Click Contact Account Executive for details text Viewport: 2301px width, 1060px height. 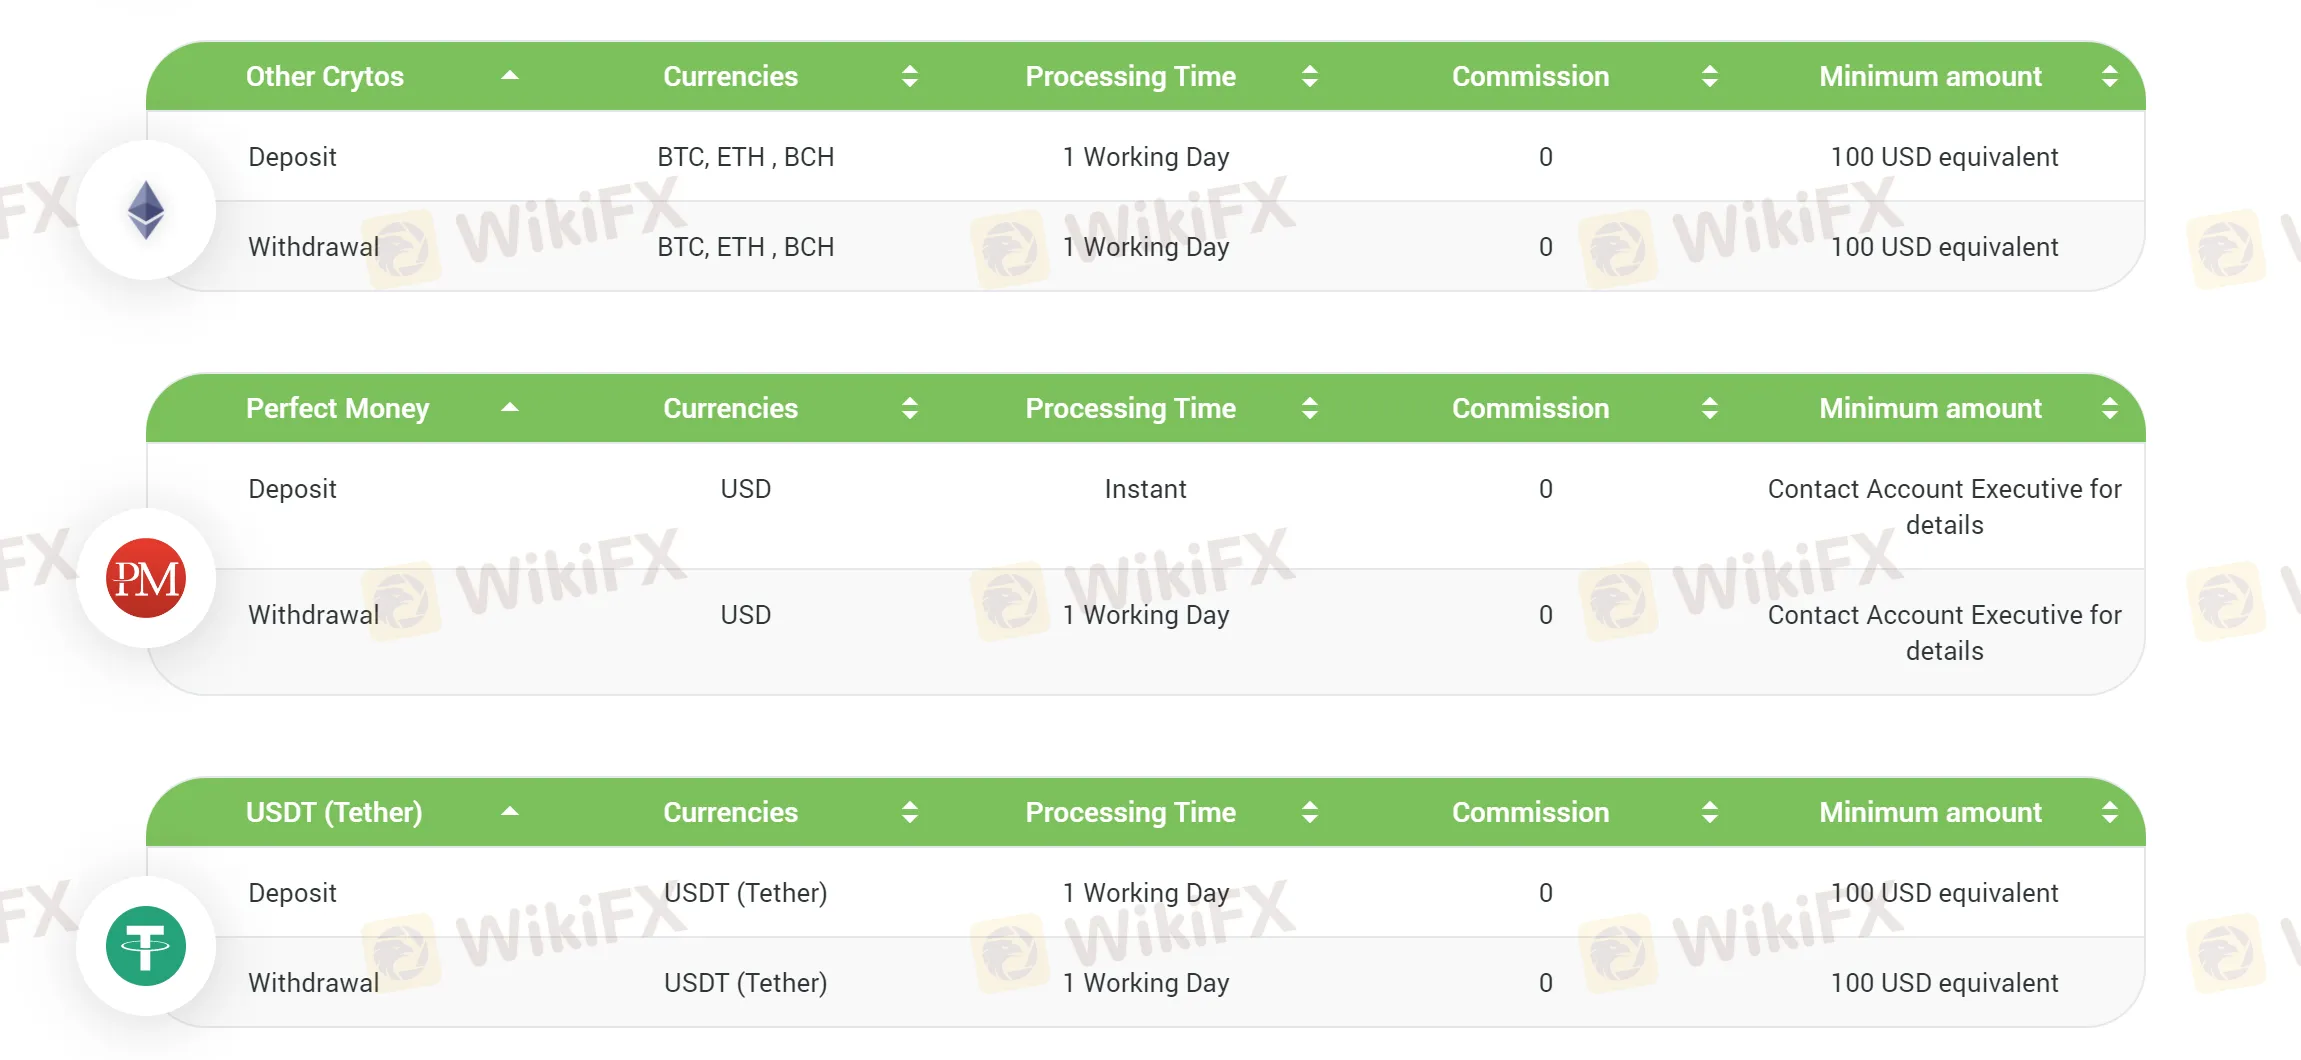coord(1945,506)
